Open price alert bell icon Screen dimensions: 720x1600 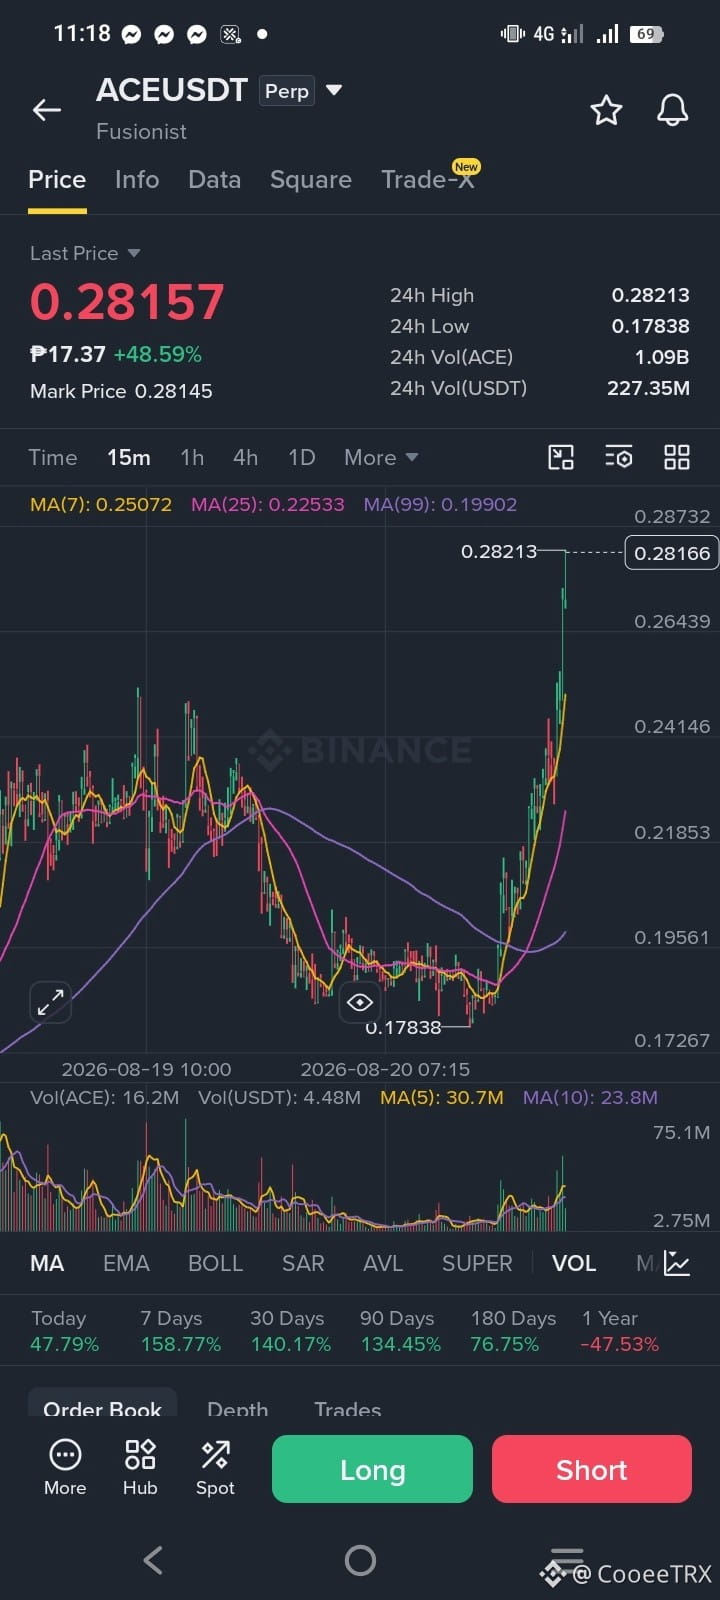coord(672,110)
